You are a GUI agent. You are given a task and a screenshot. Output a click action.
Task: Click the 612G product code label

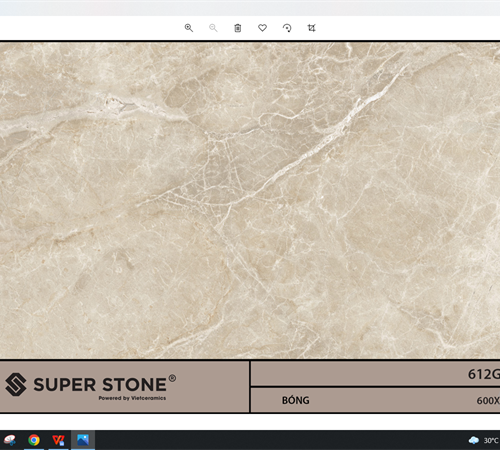(x=484, y=374)
